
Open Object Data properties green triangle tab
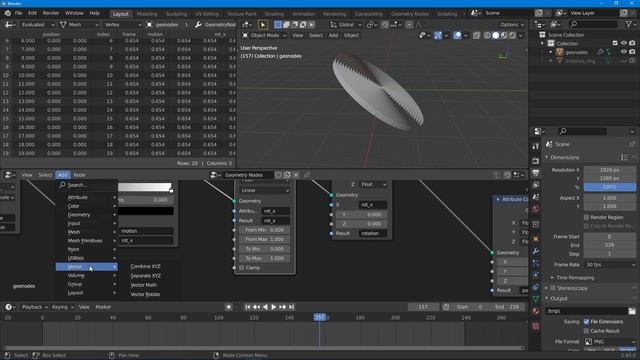(x=536, y=299)
